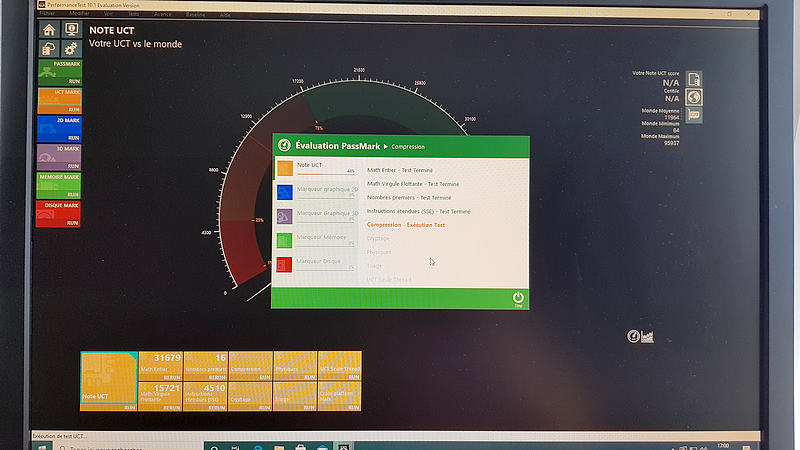Click 'Nombres premiers - Test Terminé' line
This screenshot has width=800, height=450.
(x=409, y=197)
